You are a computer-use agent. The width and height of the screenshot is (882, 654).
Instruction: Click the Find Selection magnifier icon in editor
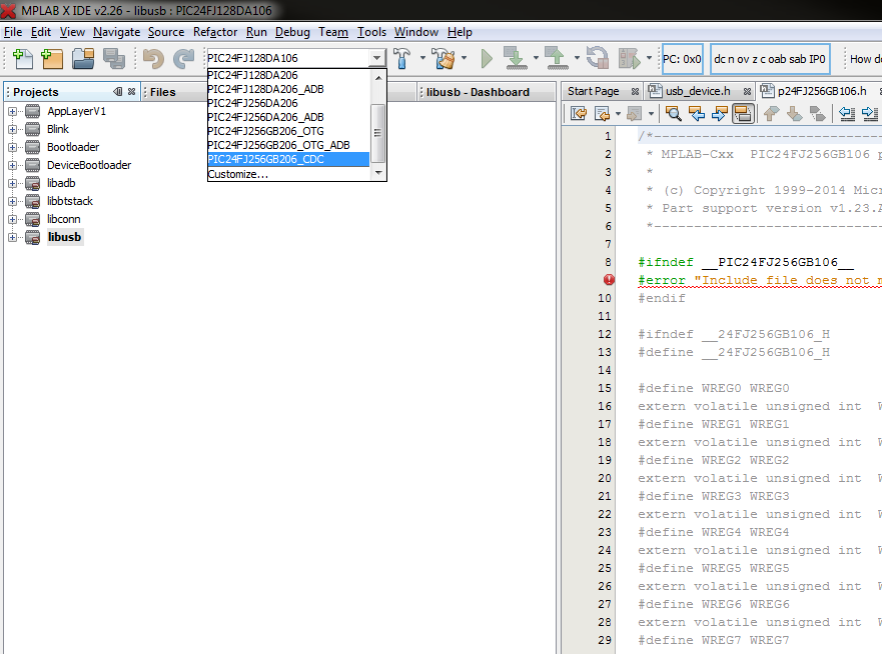pyautogui.click(x=673, y=113)
